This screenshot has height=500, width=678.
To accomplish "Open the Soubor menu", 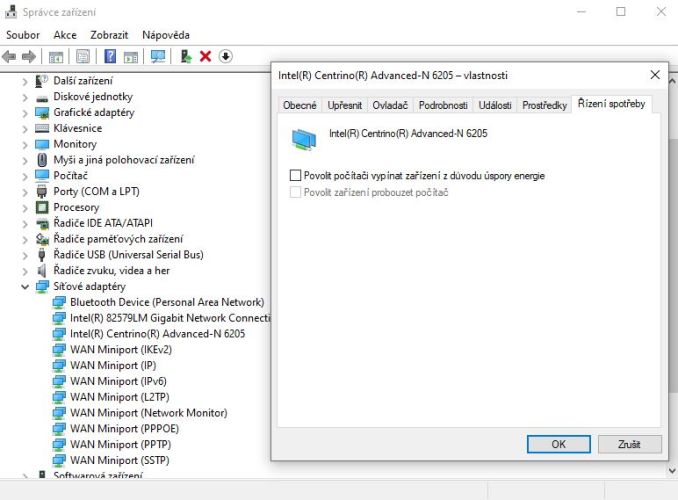I will (23, 35).
